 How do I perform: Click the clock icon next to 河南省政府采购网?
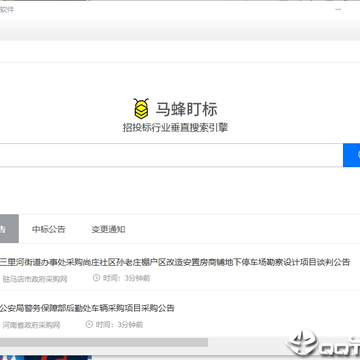89,324
